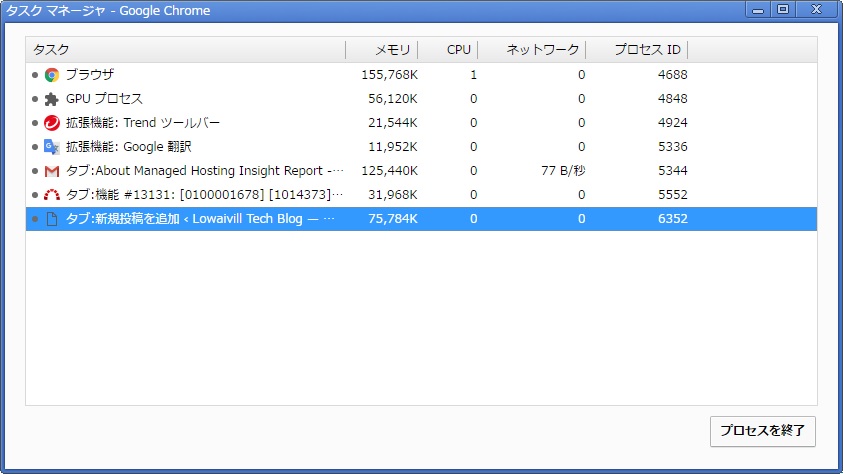The image size is (843, 474).
Task: Sort by the CPU column header
Action: pyautogui.click(x=448, y=50)
